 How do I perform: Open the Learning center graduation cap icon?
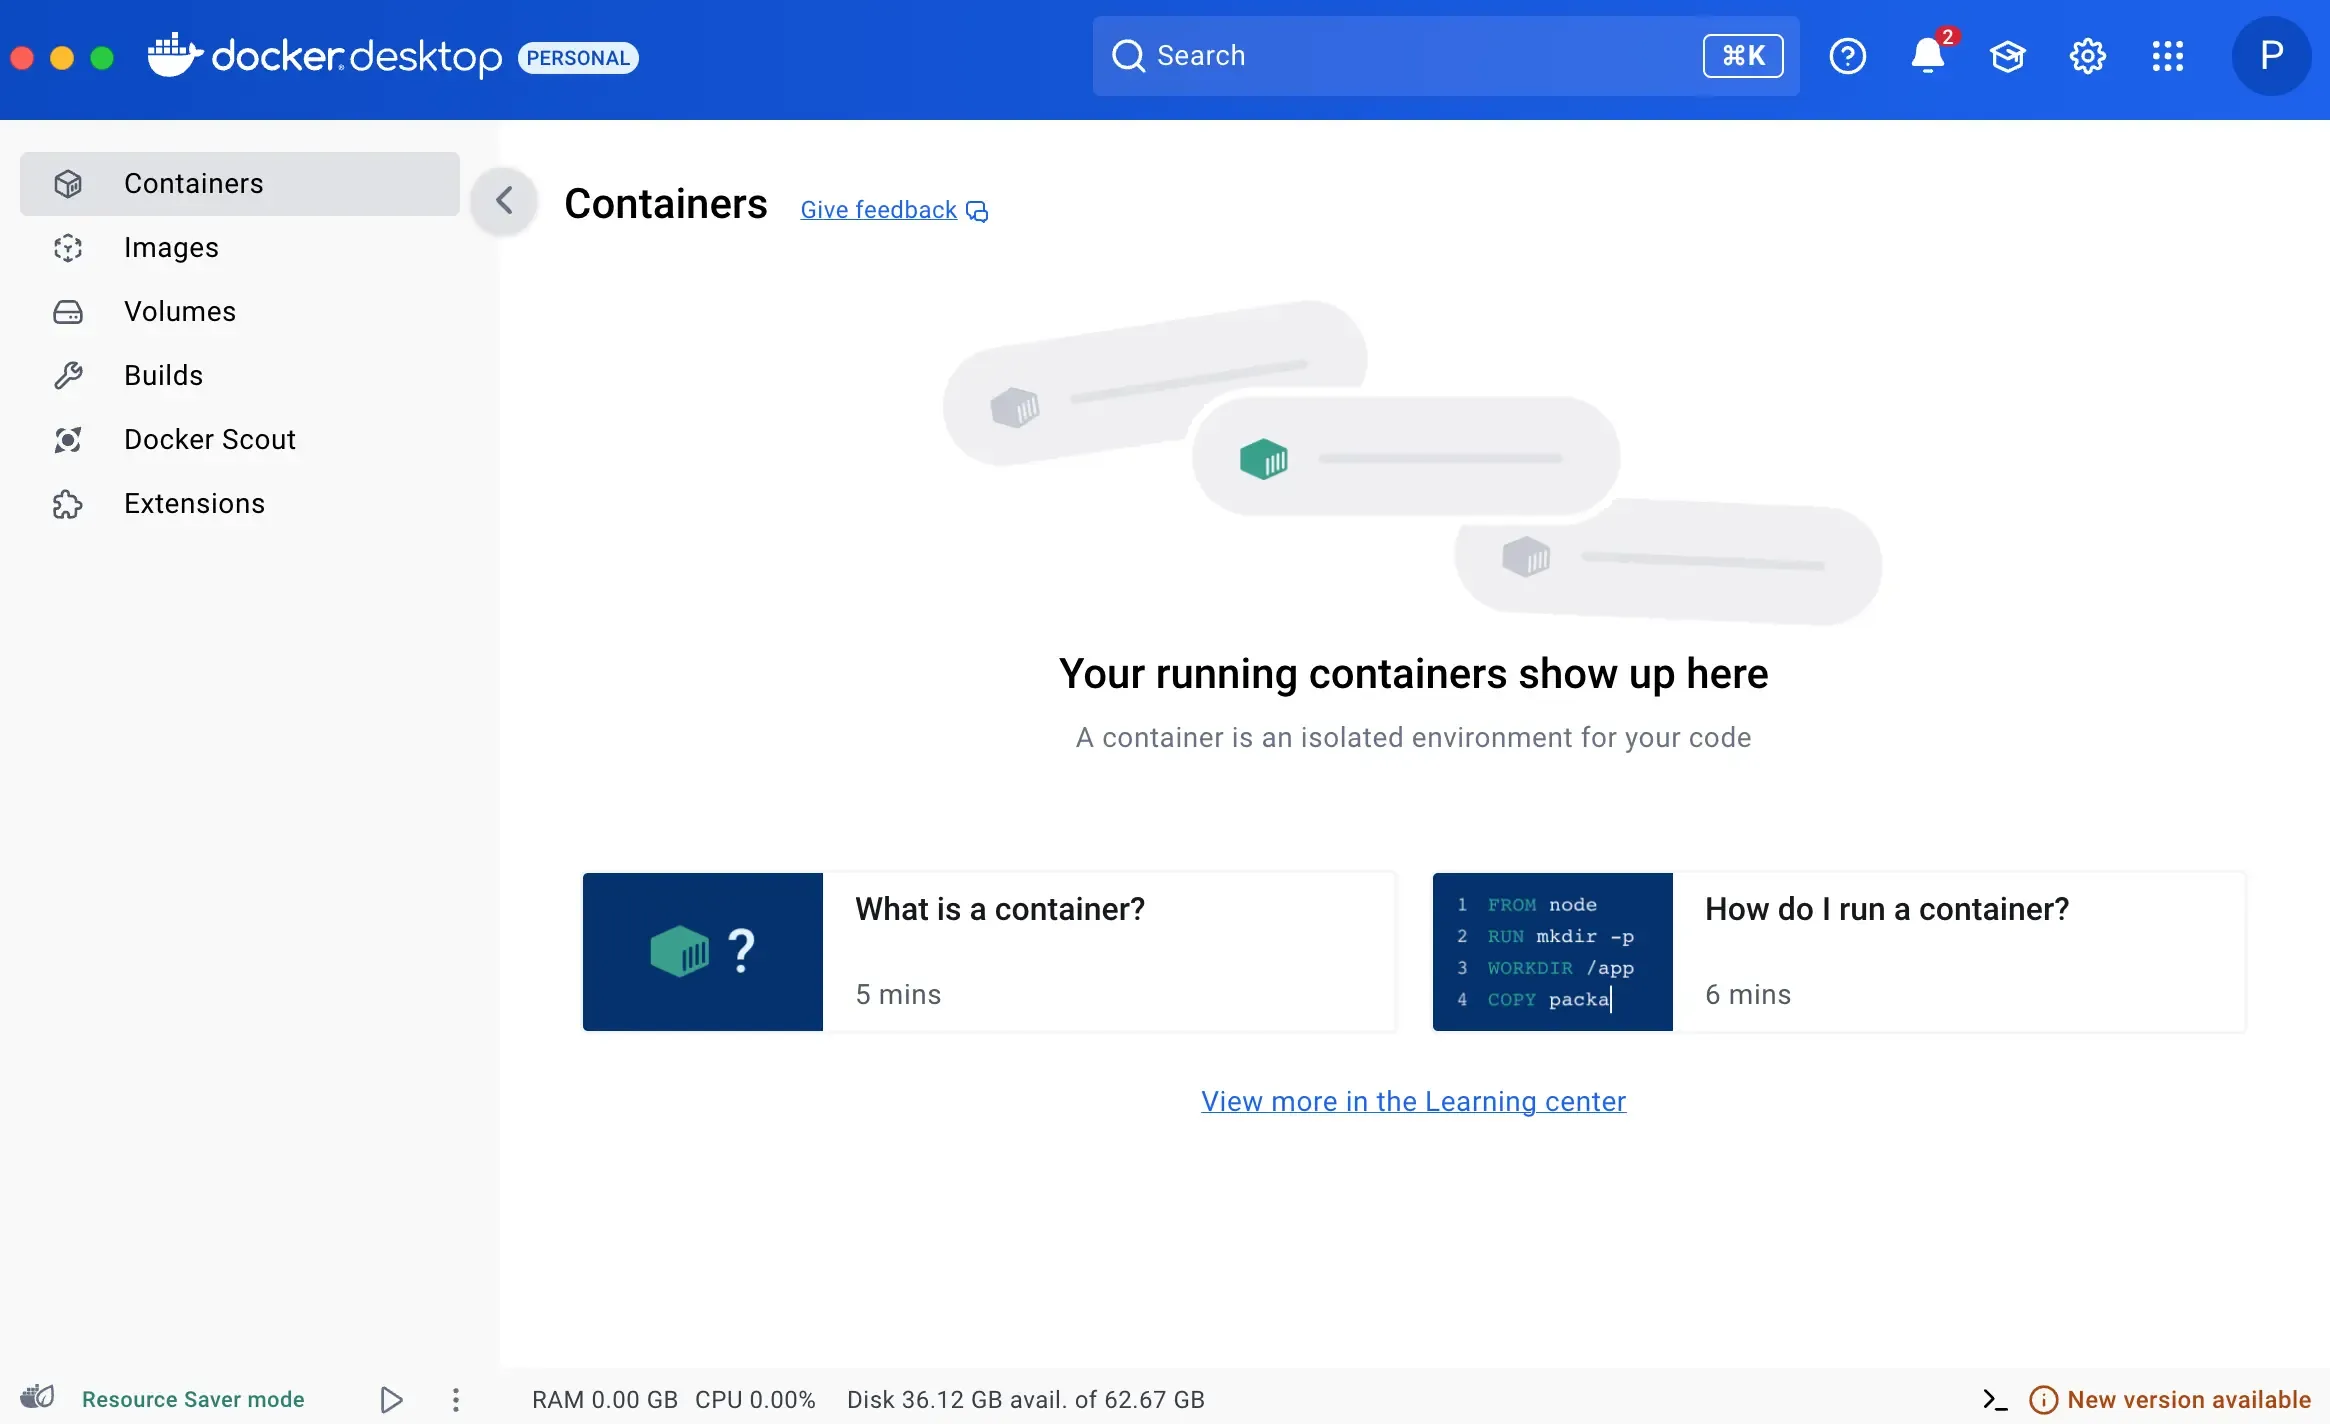coord(2008,56)
